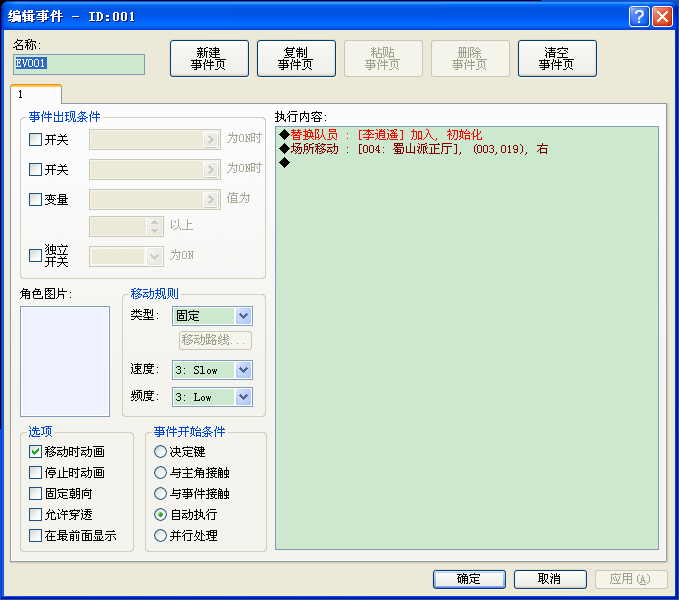Click the 清空事件页 button
The image size is (679, 600).
click(x=557, y=58)
